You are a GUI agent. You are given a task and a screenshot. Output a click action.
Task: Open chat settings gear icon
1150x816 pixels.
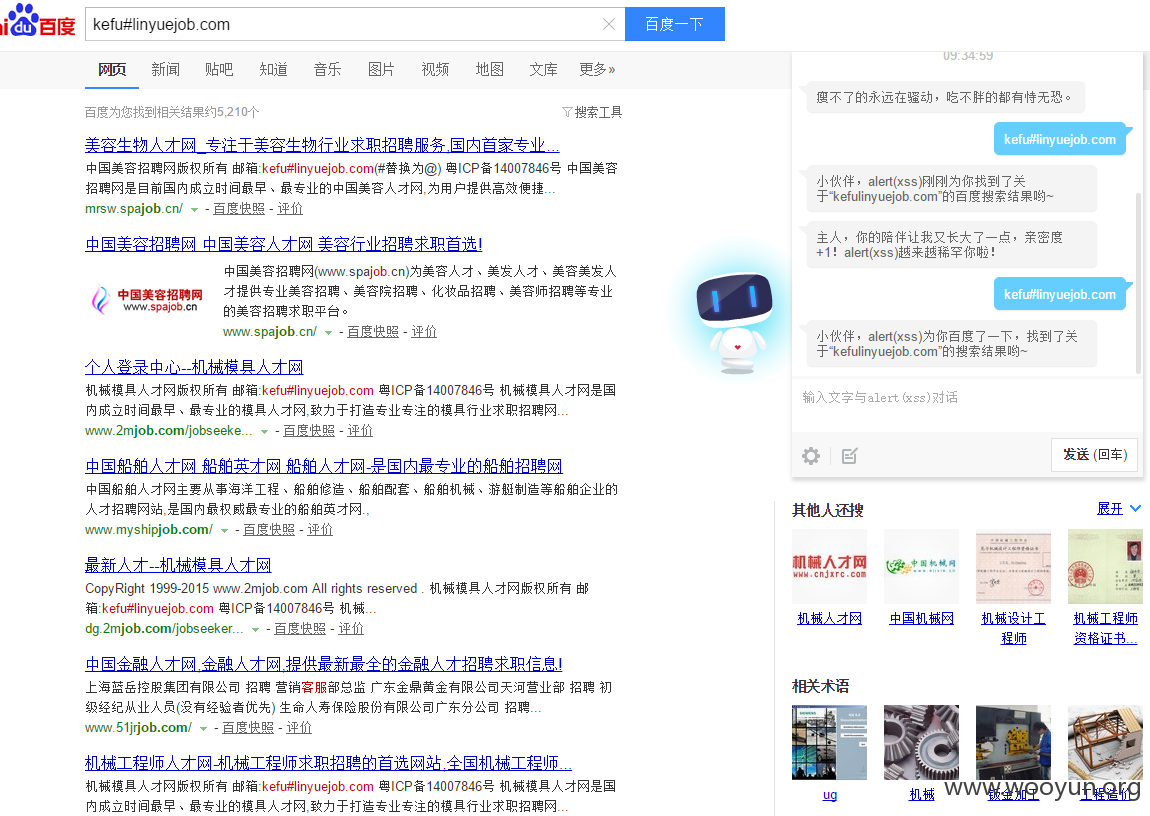coord(810,456)
